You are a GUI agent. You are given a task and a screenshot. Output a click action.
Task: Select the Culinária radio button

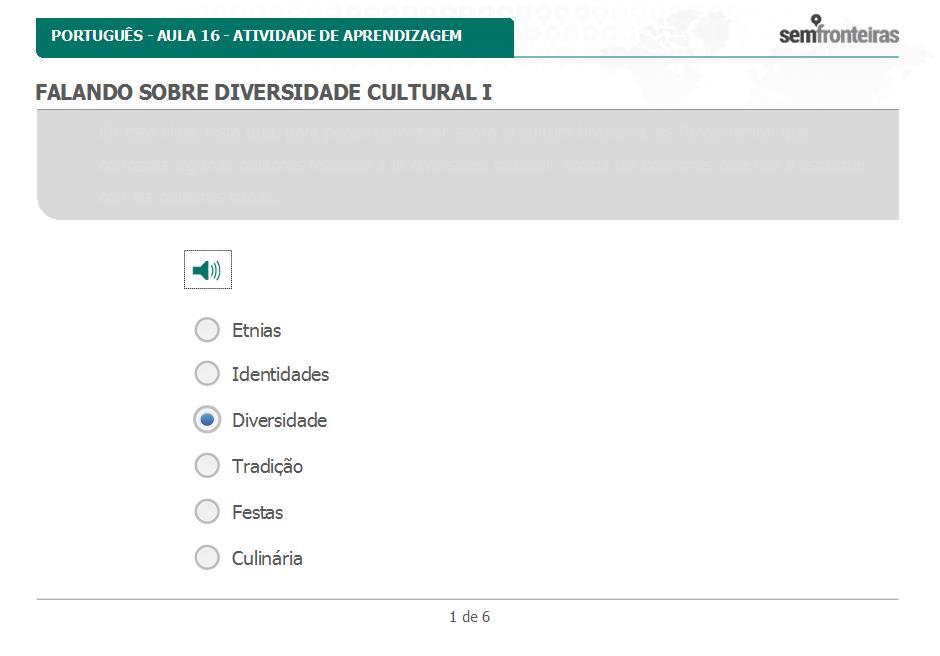point(207,558)
